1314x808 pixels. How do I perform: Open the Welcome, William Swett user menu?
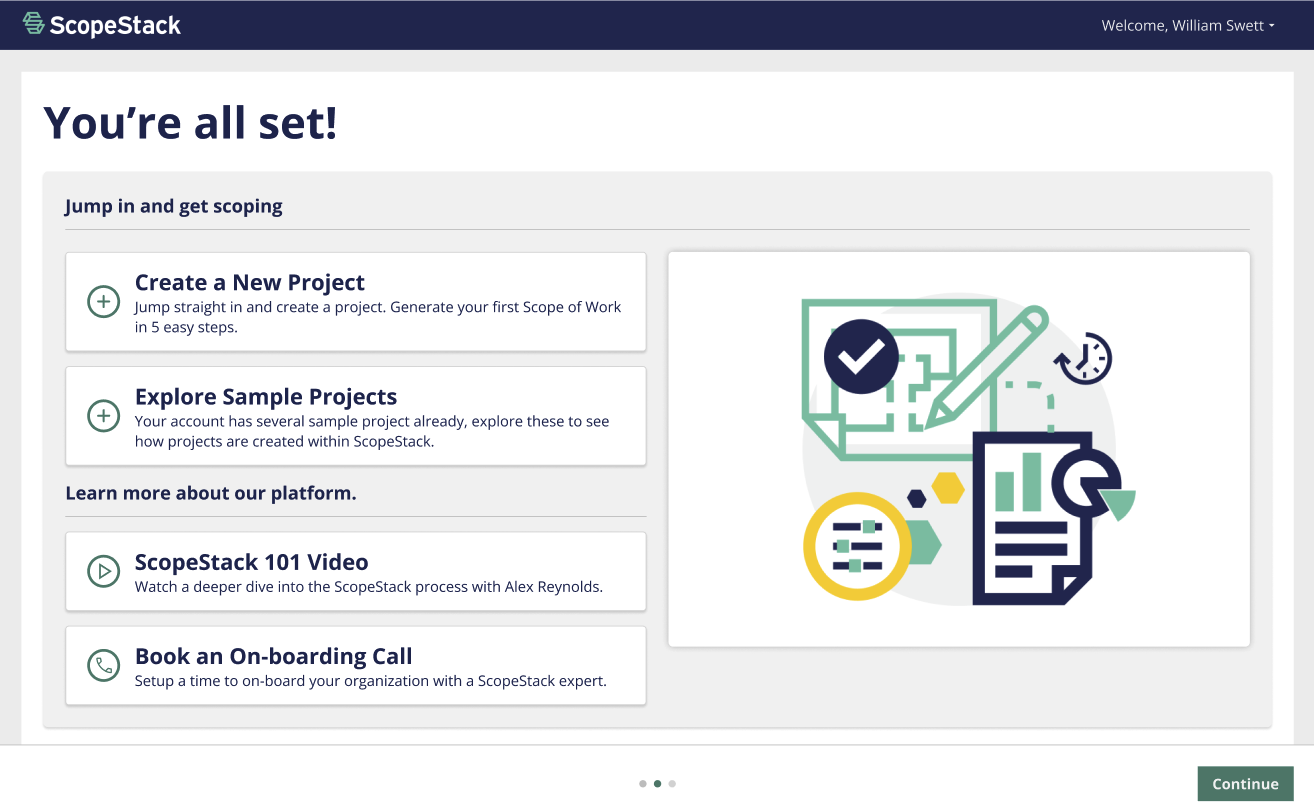tap(1188, 25)
